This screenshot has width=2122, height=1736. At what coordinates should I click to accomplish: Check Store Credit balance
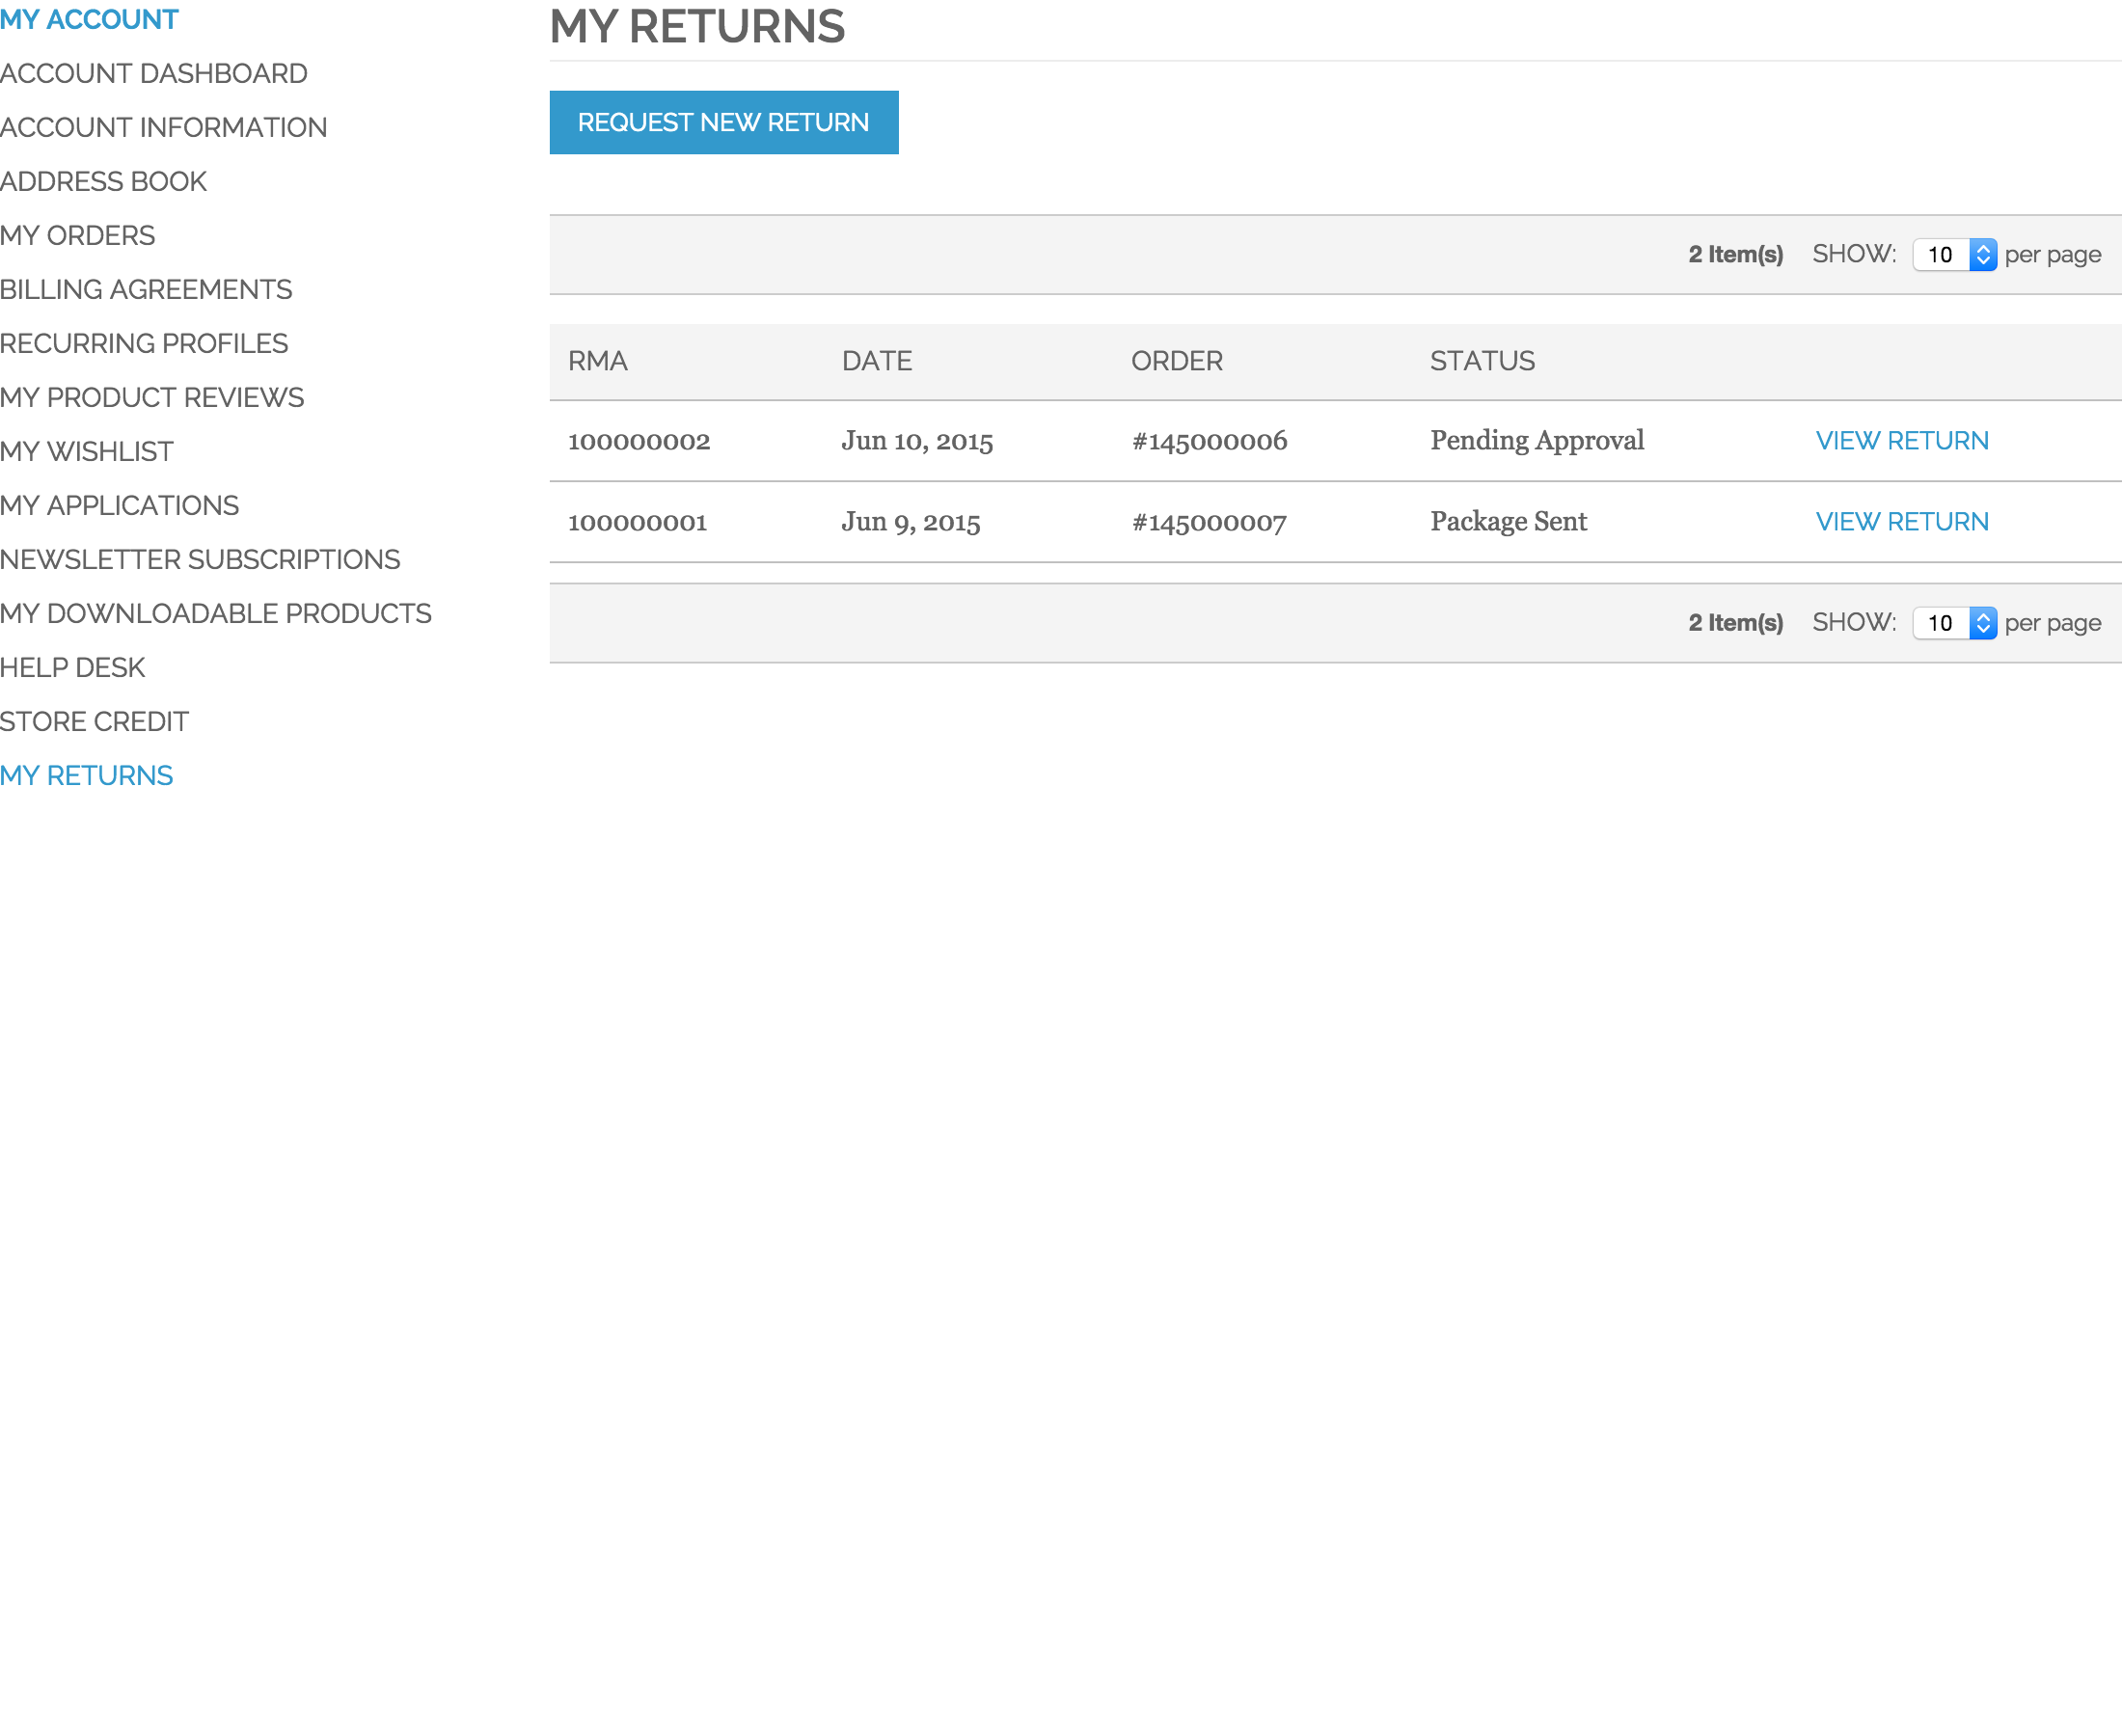(x=95, y=721)
